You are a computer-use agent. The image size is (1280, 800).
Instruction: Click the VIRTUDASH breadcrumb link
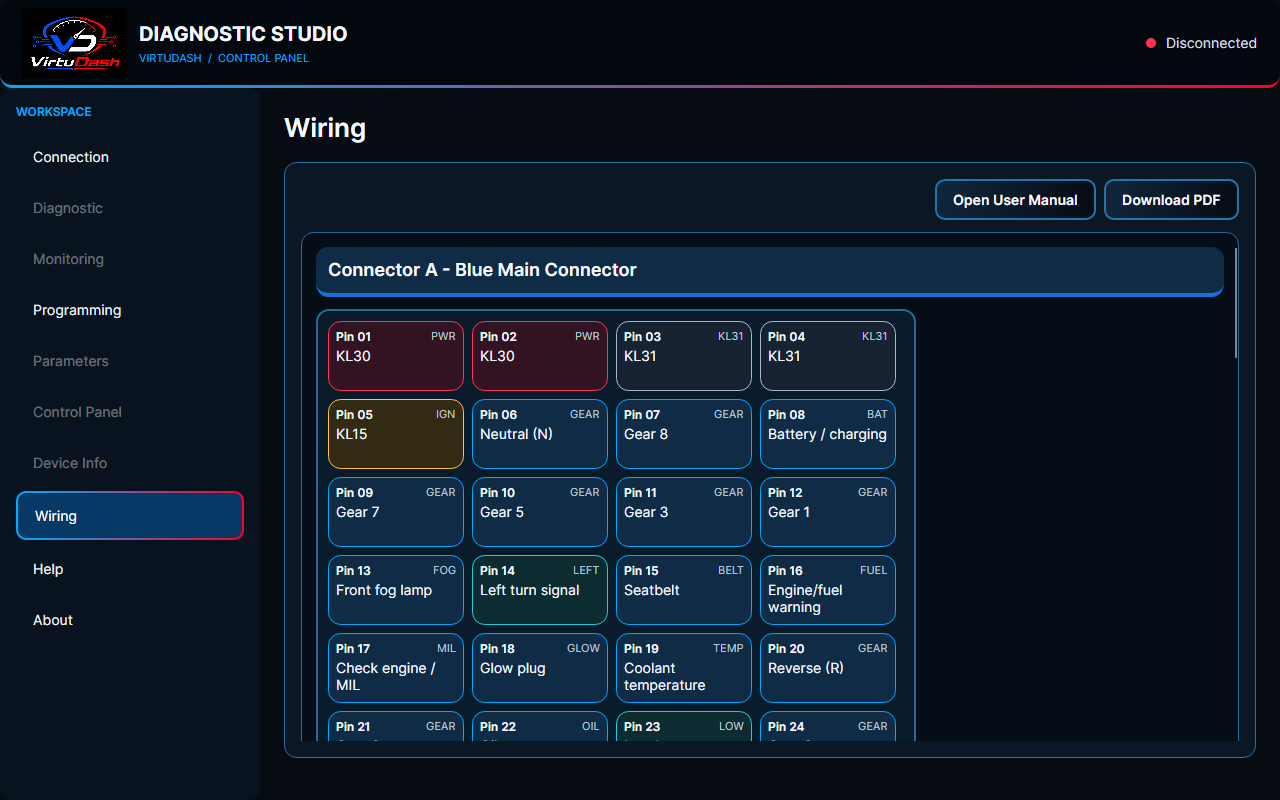[x=170, y=58]
